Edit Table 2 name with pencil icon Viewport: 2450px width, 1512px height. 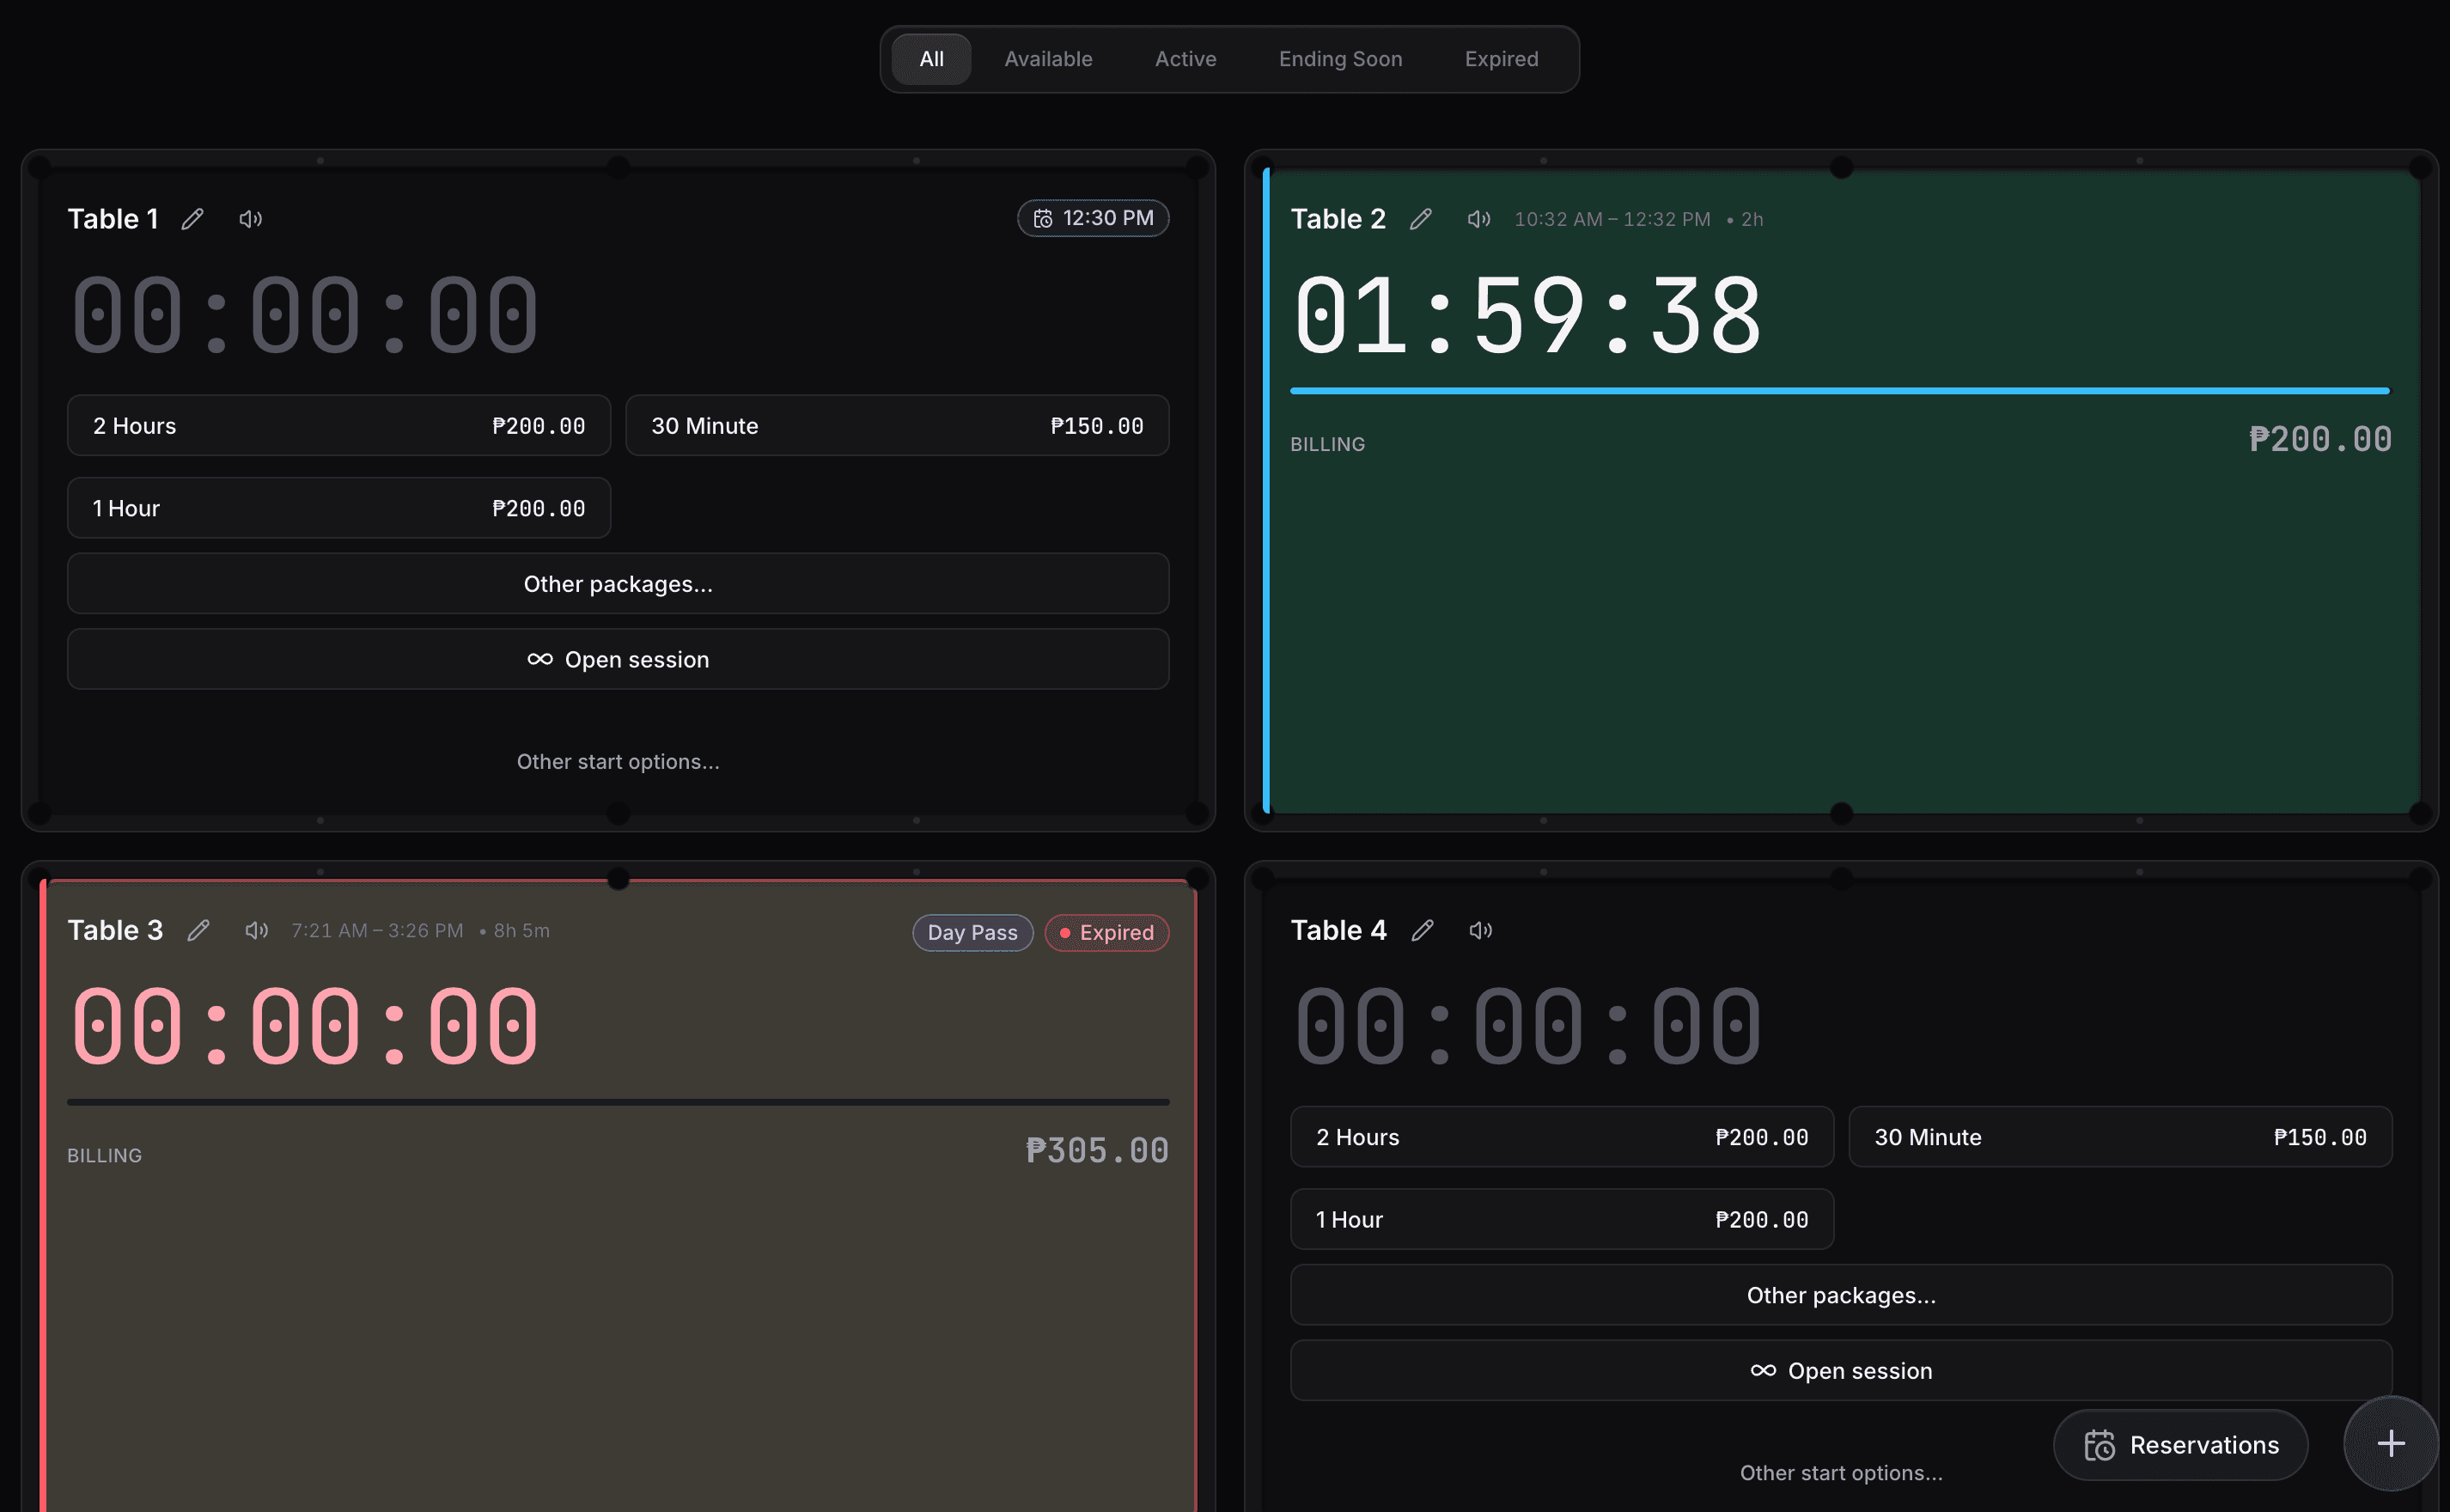pyautogui.click(x=1421, y=219)
